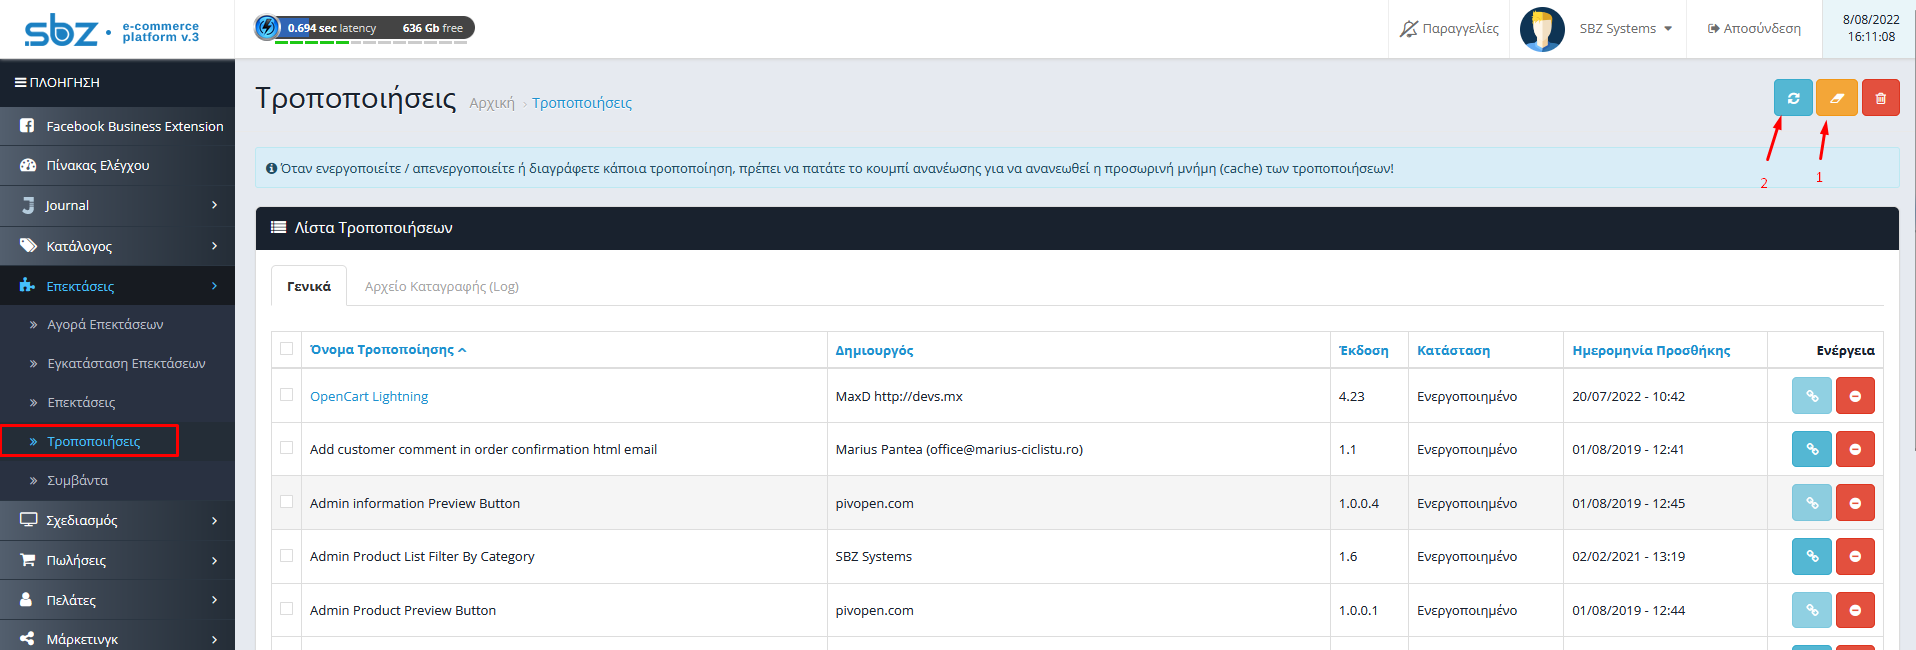This screenshot has width=1916, height=650.
Task: Check the OpenCart Lightning row checkbox
Action: (287, 395)
